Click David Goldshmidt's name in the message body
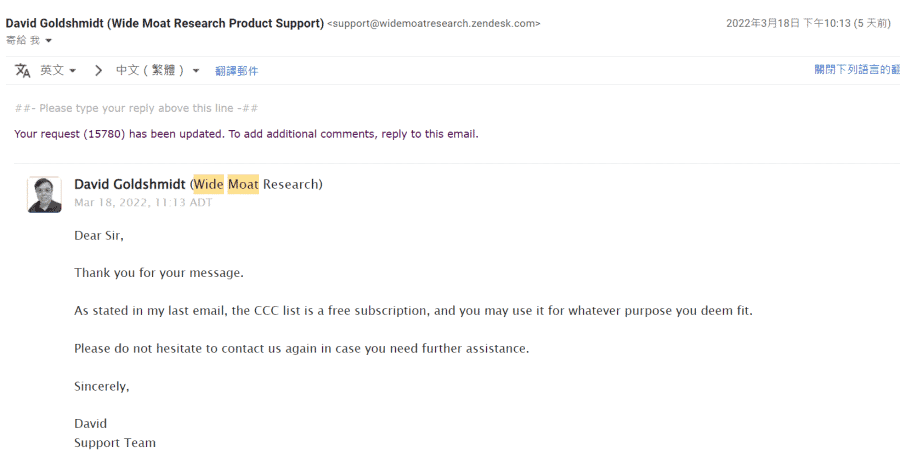 (x=130, y=184)
